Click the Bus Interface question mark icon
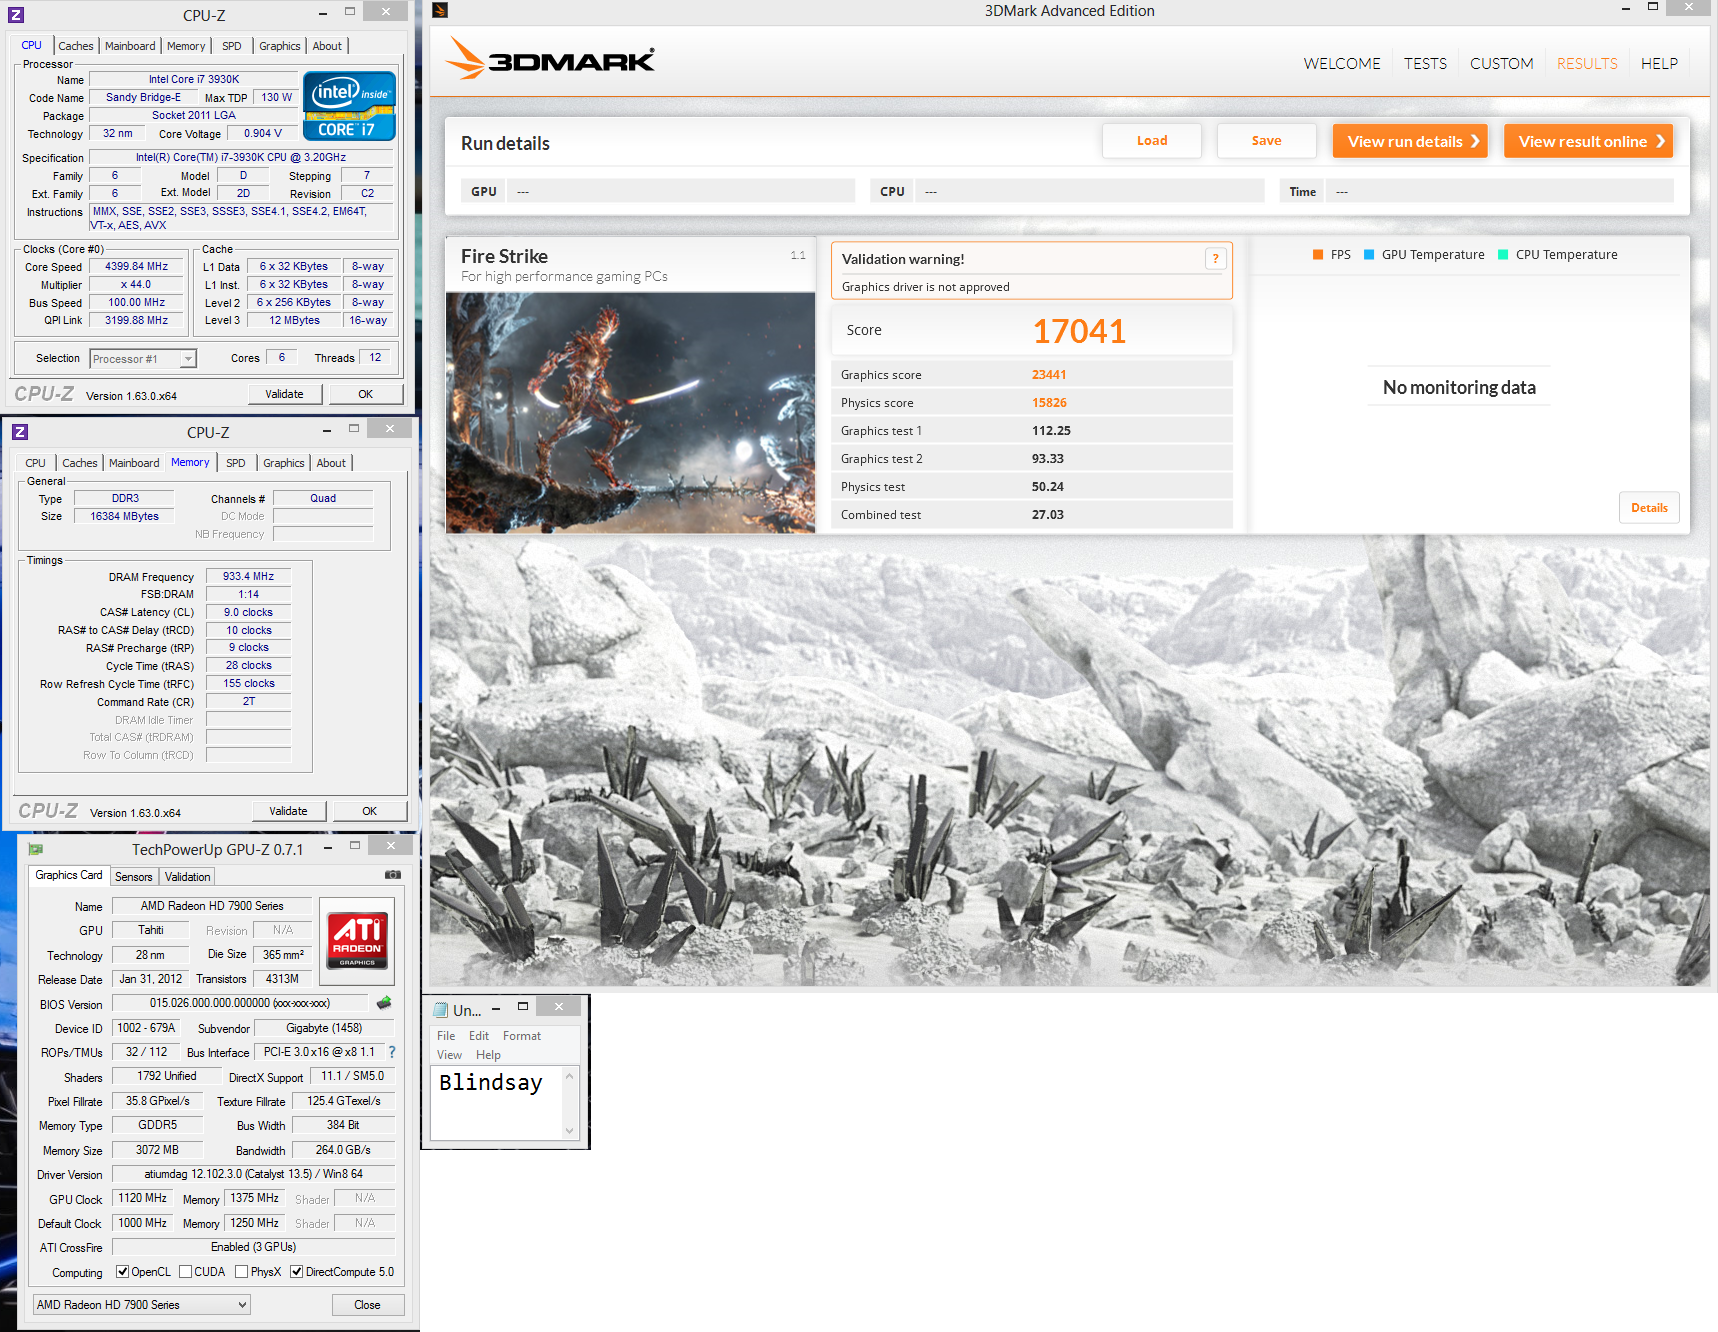 point(392,1052)
